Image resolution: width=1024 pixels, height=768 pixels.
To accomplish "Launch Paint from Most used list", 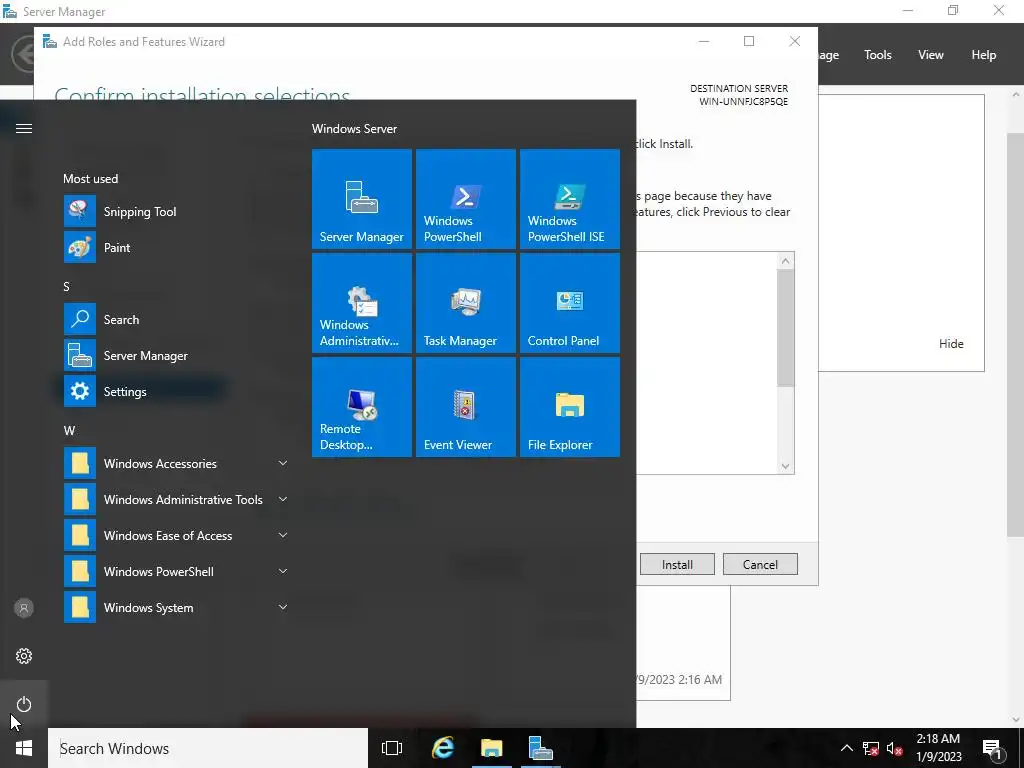I will (x=176, y=248).
